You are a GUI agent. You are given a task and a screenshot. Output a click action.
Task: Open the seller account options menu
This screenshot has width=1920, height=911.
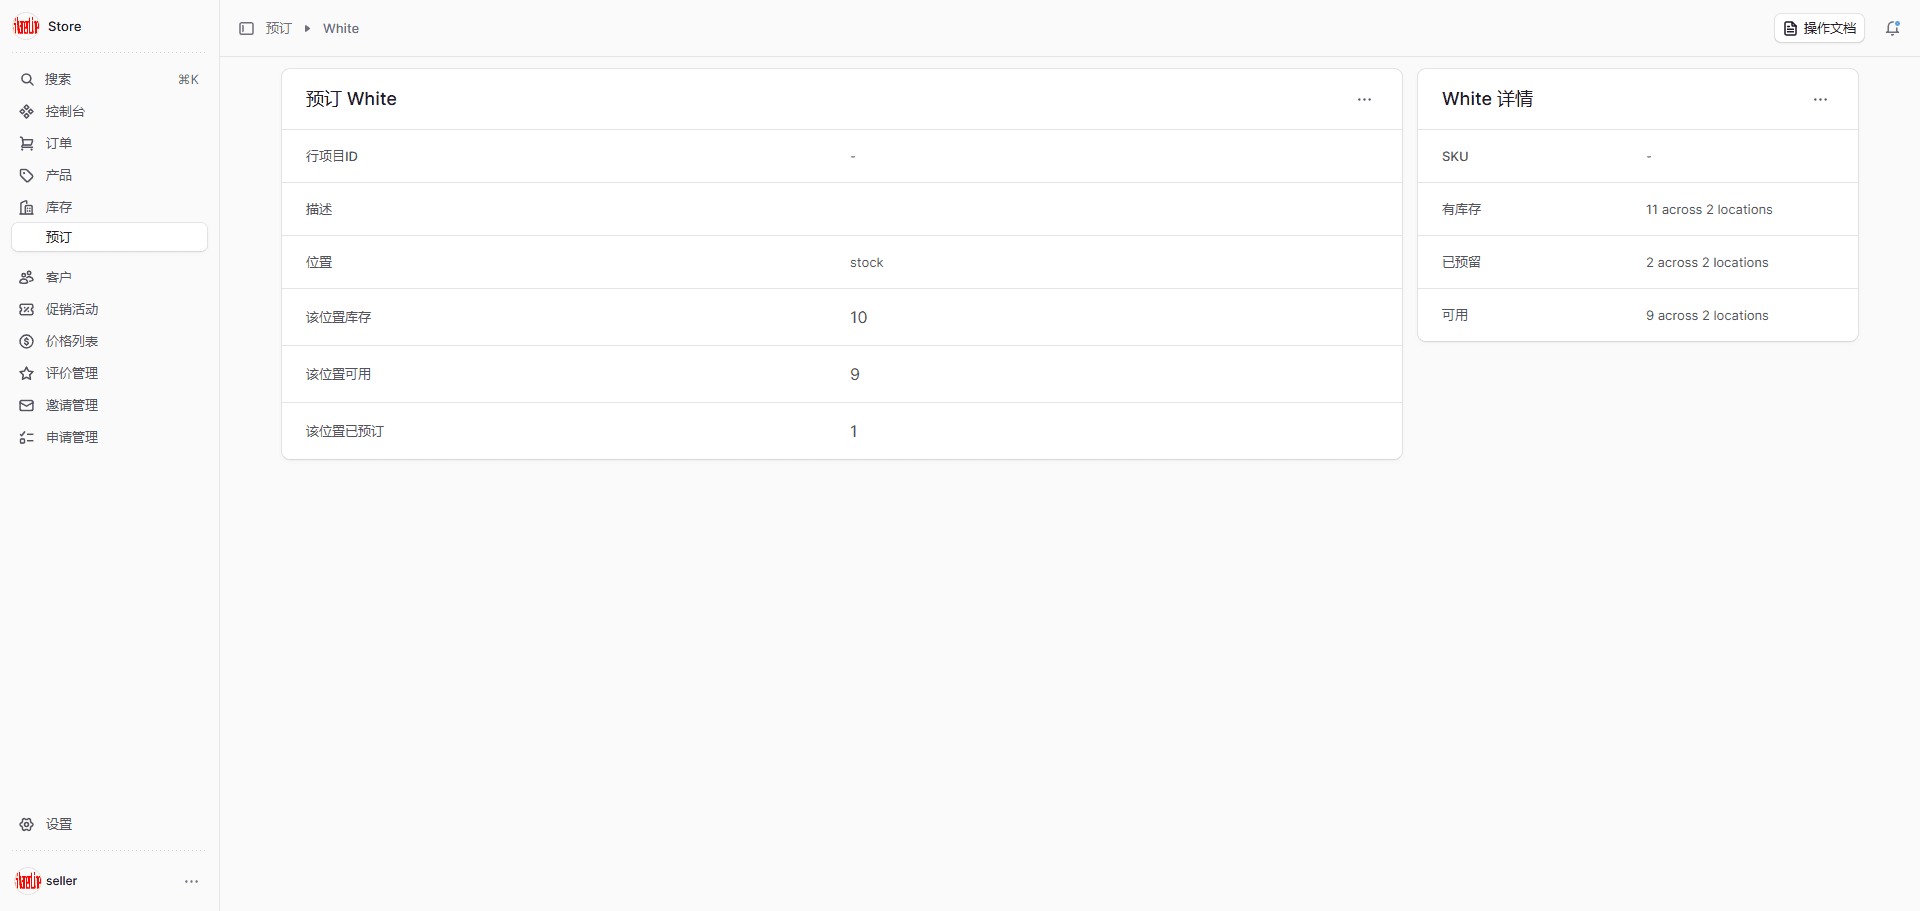pos(191,881)
